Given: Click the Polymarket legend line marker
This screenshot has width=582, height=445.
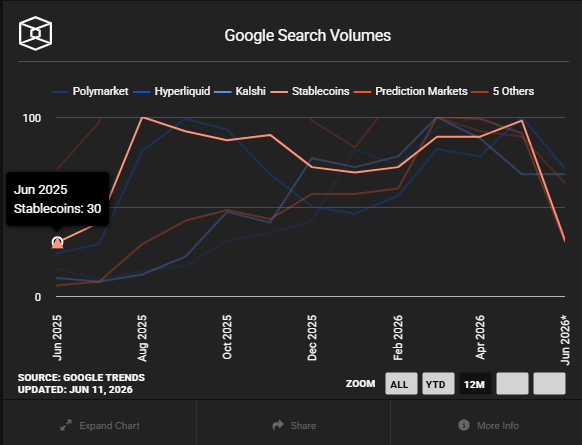Looking at the screenshot, I should click(x=60, y=92).
